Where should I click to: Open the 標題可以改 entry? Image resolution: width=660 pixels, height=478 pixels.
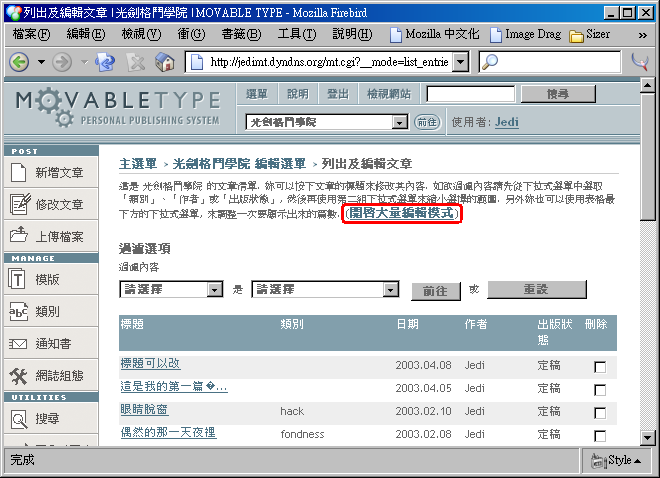(150, 363)
